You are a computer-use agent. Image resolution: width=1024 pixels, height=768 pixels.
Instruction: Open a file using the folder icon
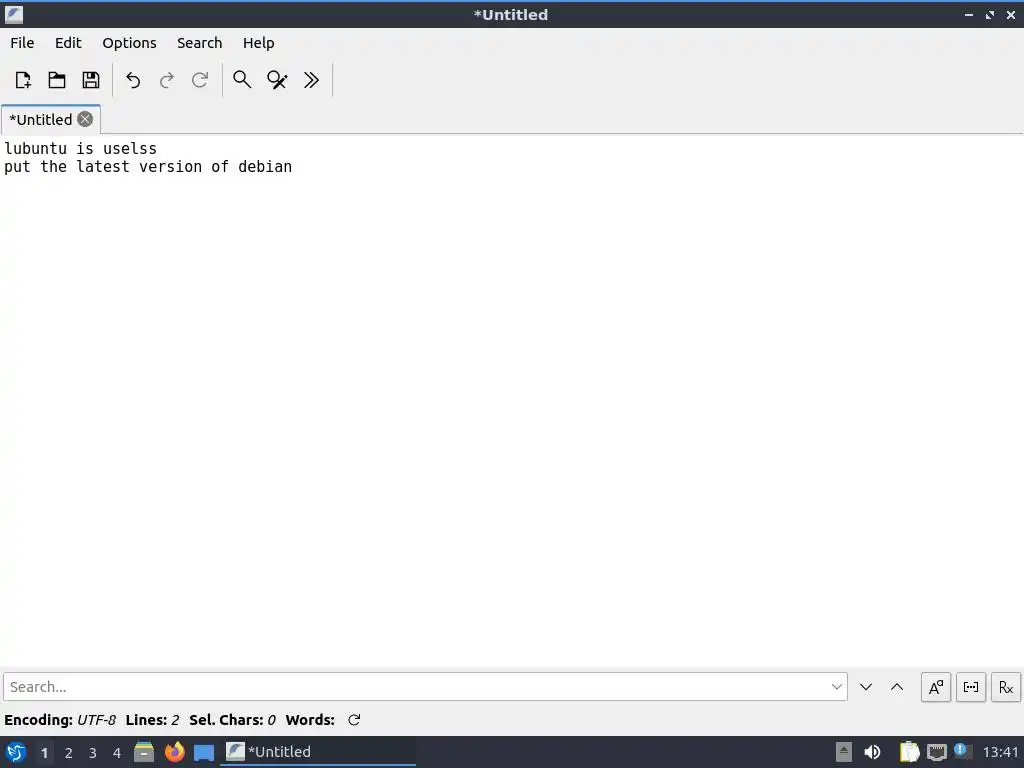(x=57, y=80)
